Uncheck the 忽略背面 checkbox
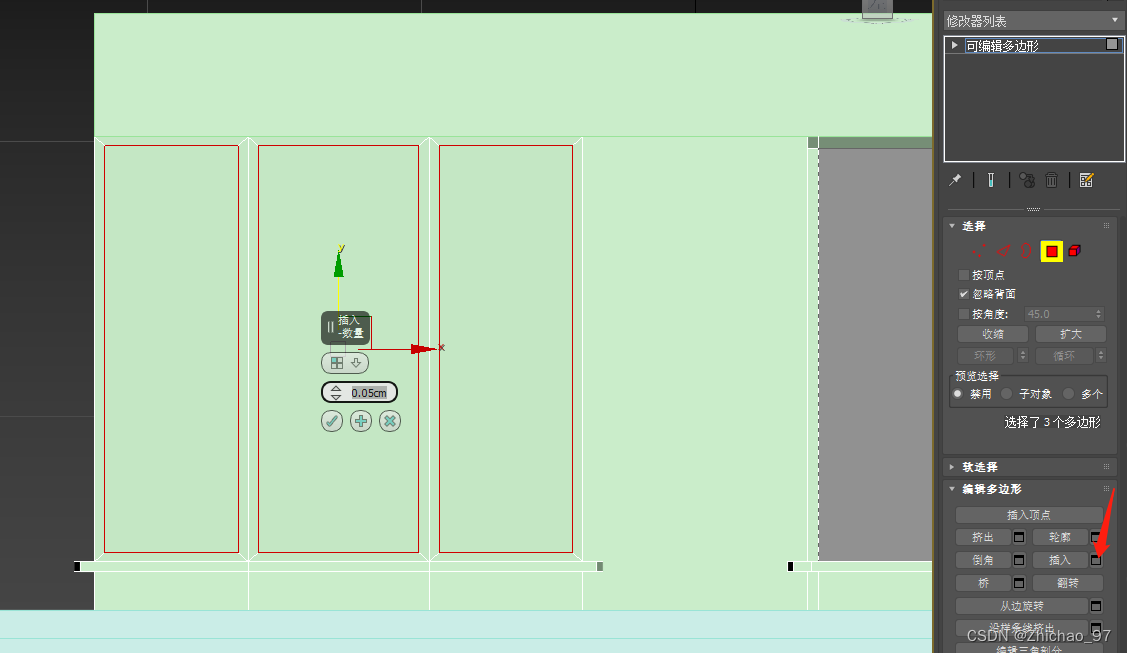This screenshot has width=1127, height=653. (x=964, y=294)
